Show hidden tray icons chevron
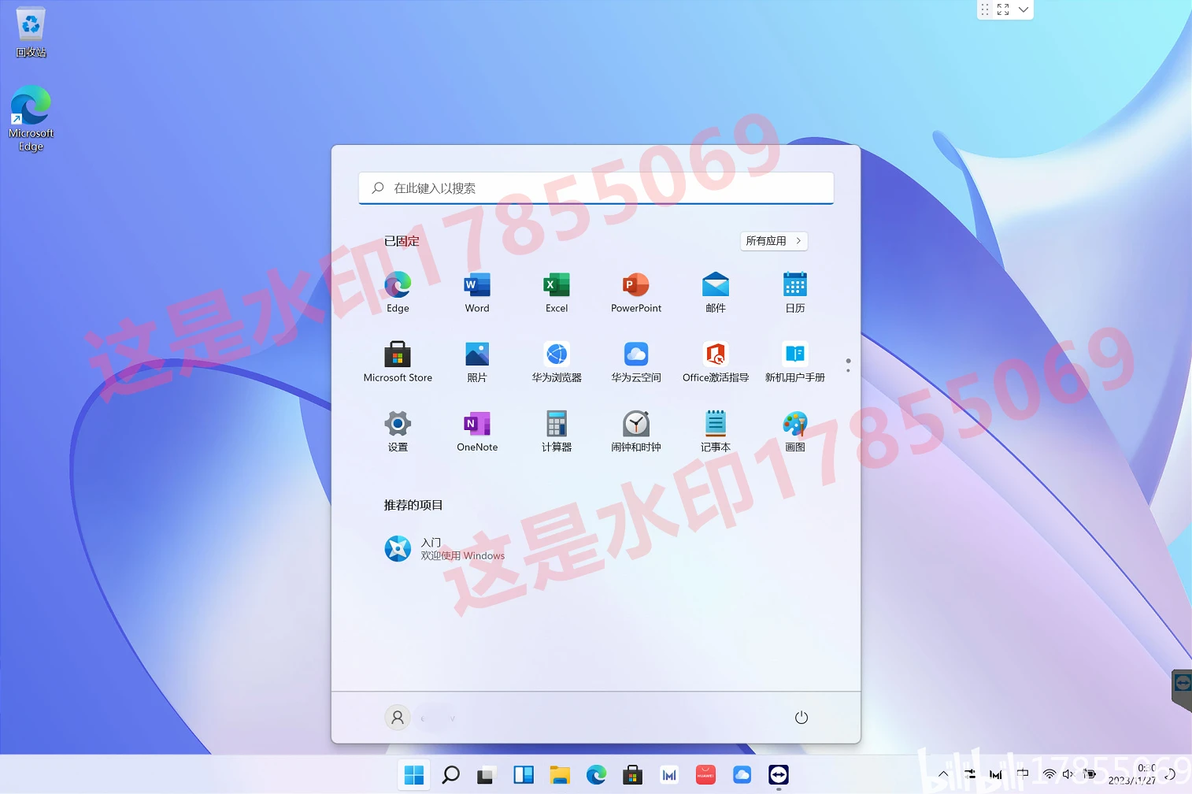The width and height of the screenshot is (1192, 794). [943, 774]
